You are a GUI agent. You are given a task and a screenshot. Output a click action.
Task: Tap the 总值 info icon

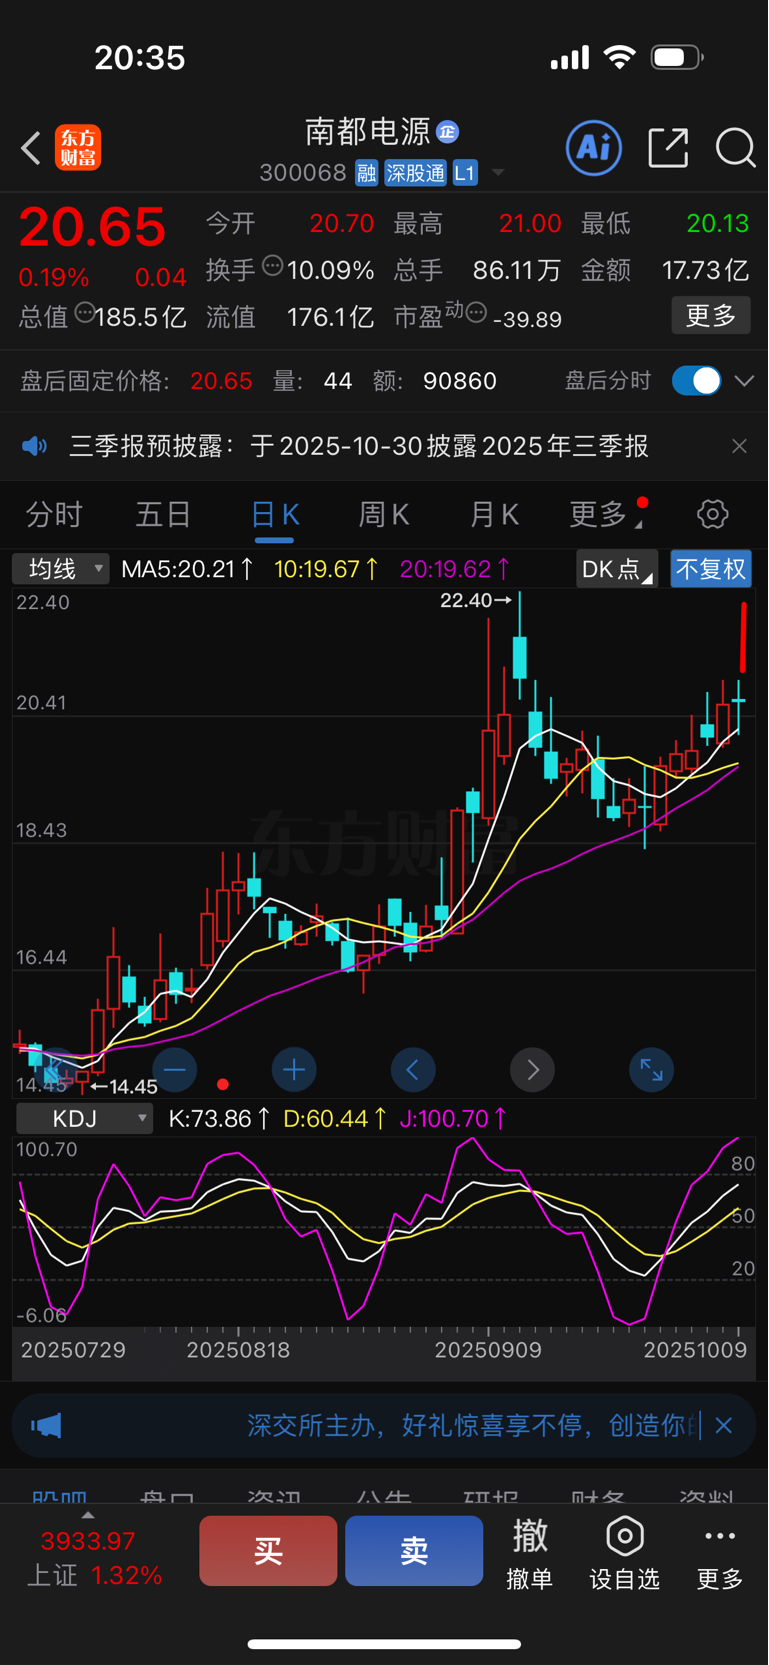point(85,313)
